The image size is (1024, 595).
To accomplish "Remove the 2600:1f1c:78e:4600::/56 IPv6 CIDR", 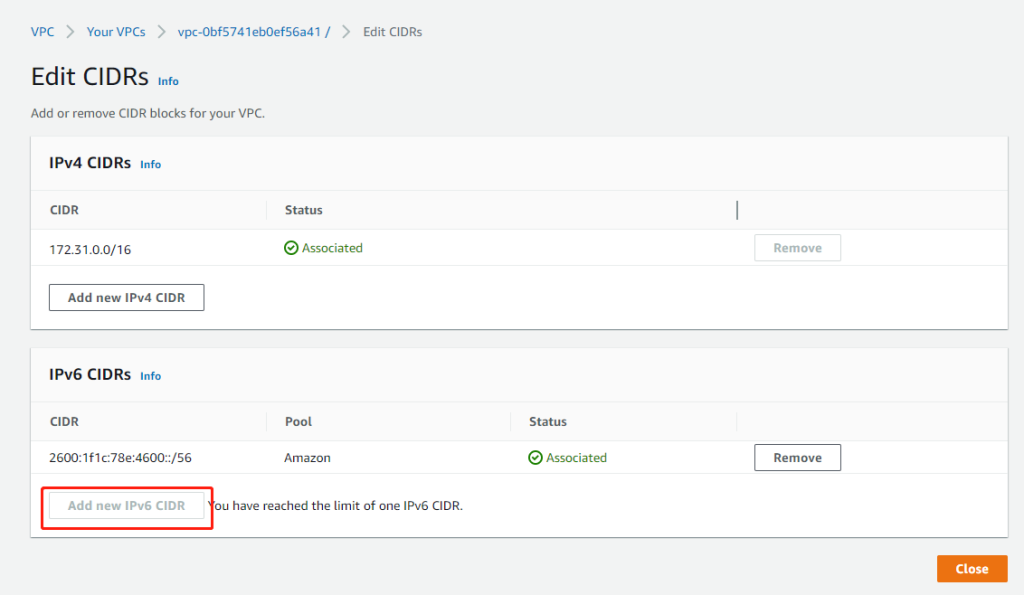I will click(797, 458).
